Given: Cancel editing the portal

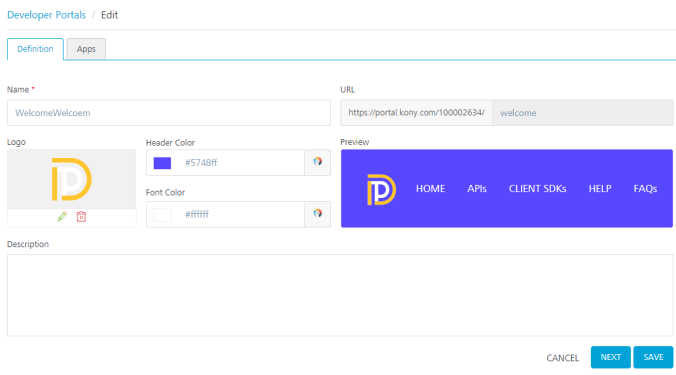Looking at the screenshot, I should (563, 358).
